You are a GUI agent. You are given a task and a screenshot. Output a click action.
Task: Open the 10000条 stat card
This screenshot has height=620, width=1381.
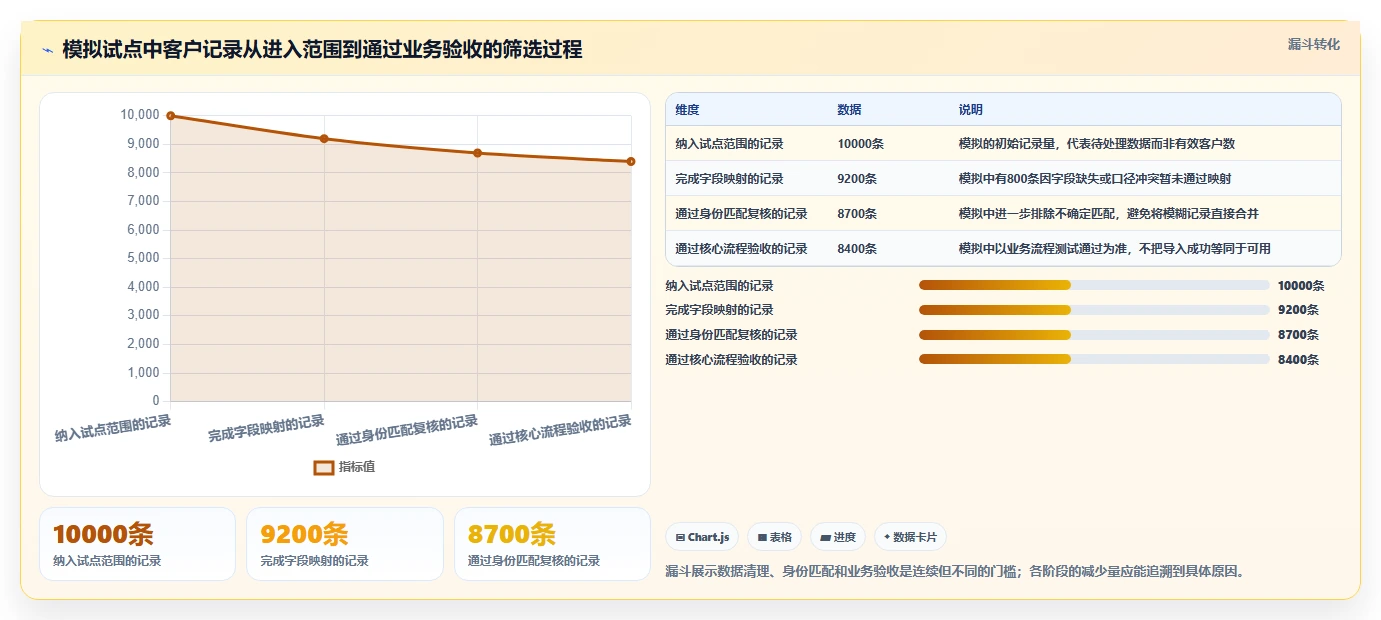[x=137, y=544]
